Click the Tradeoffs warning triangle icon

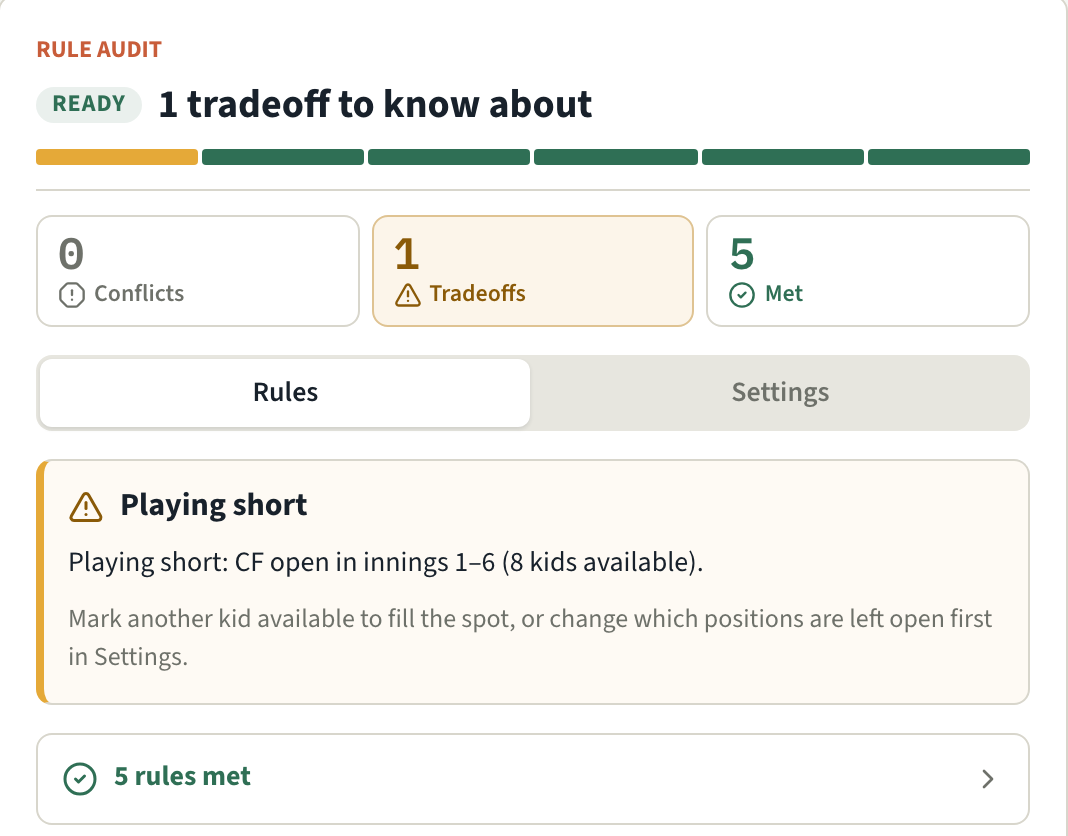[x=407, y=295]
